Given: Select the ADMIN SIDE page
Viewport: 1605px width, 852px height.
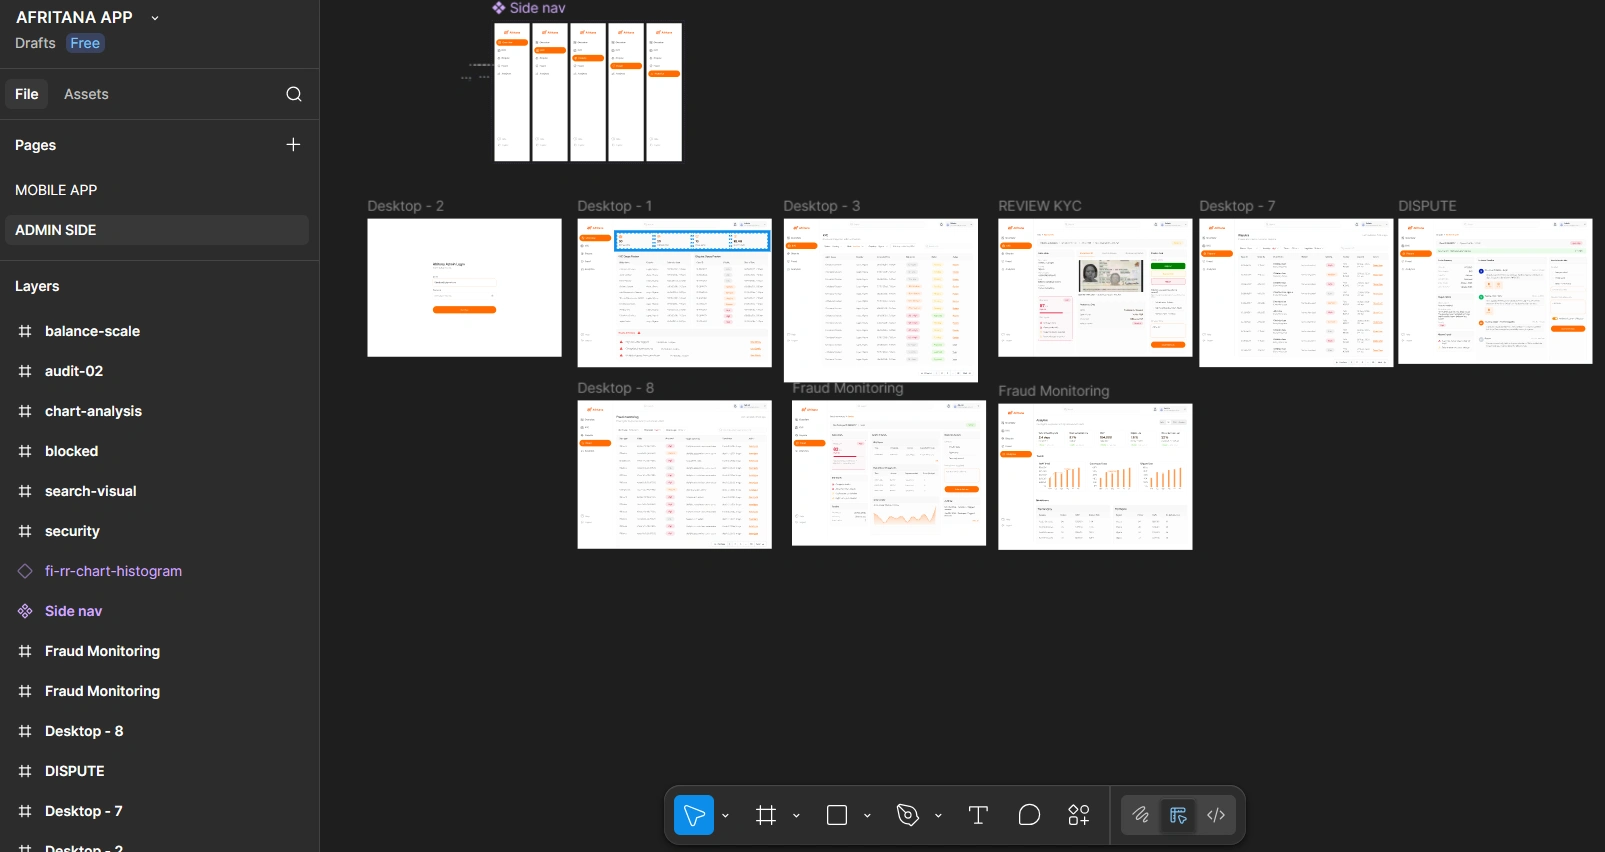Looking at the screenshot, I should pyautogui.click(x=157, y=230).
